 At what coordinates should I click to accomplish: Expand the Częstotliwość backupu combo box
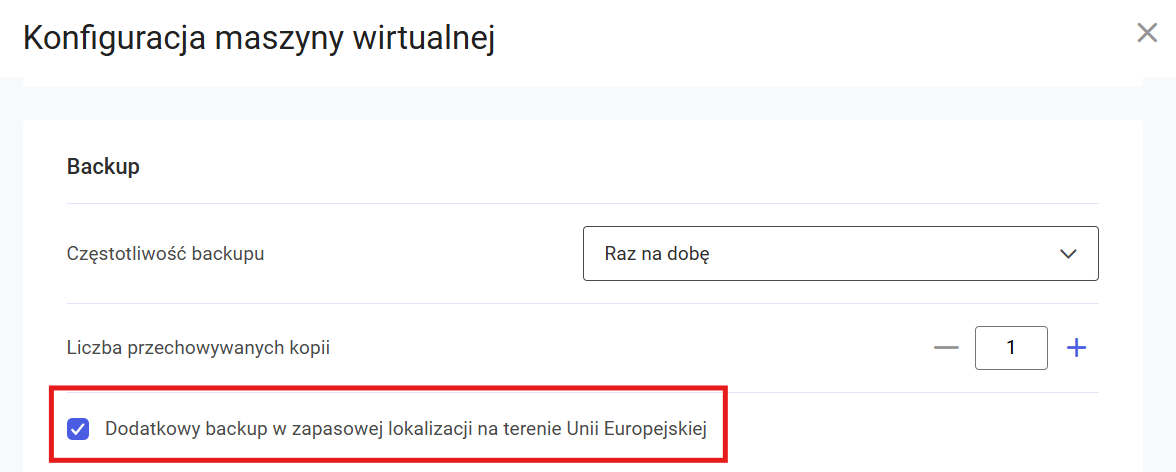pos(840,254)
